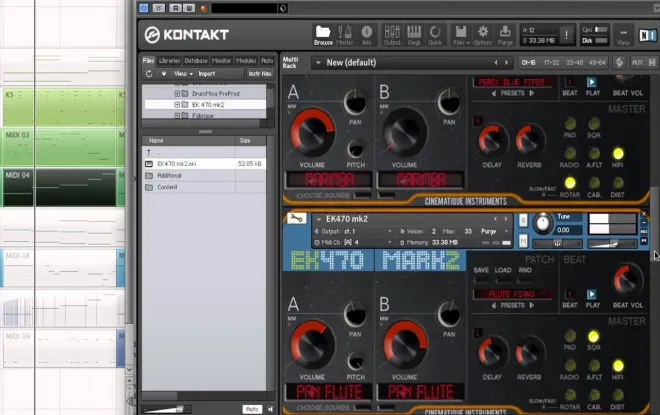
Task: Mute the EK470 mk2 instrument
Action: pyautogui.click(x=523, y=241)
